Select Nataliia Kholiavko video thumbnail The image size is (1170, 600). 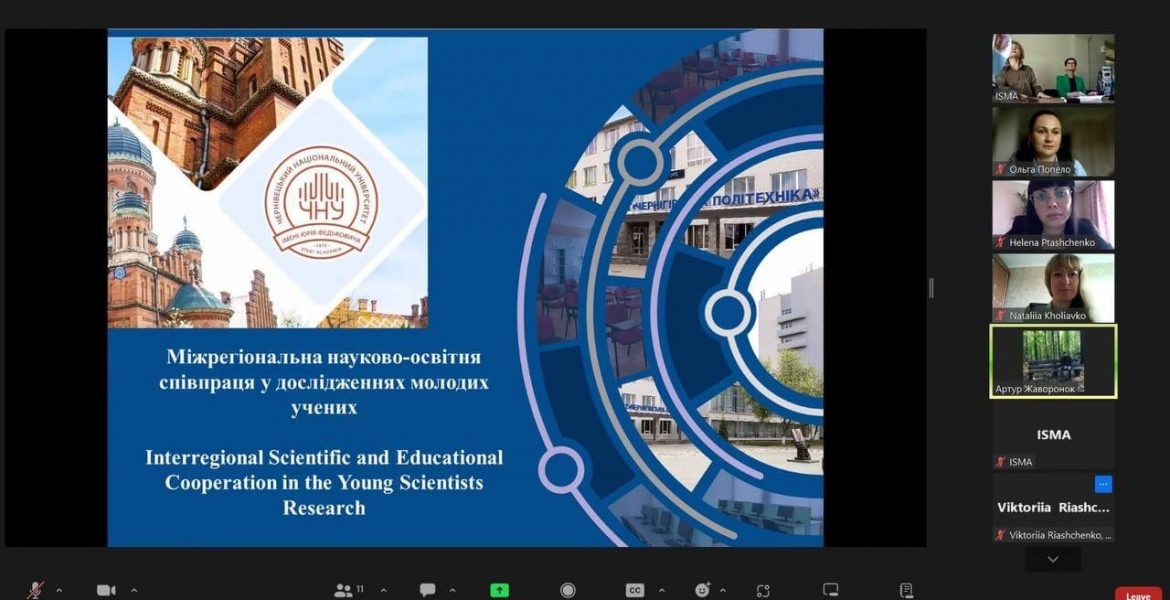click(1053, 287)
